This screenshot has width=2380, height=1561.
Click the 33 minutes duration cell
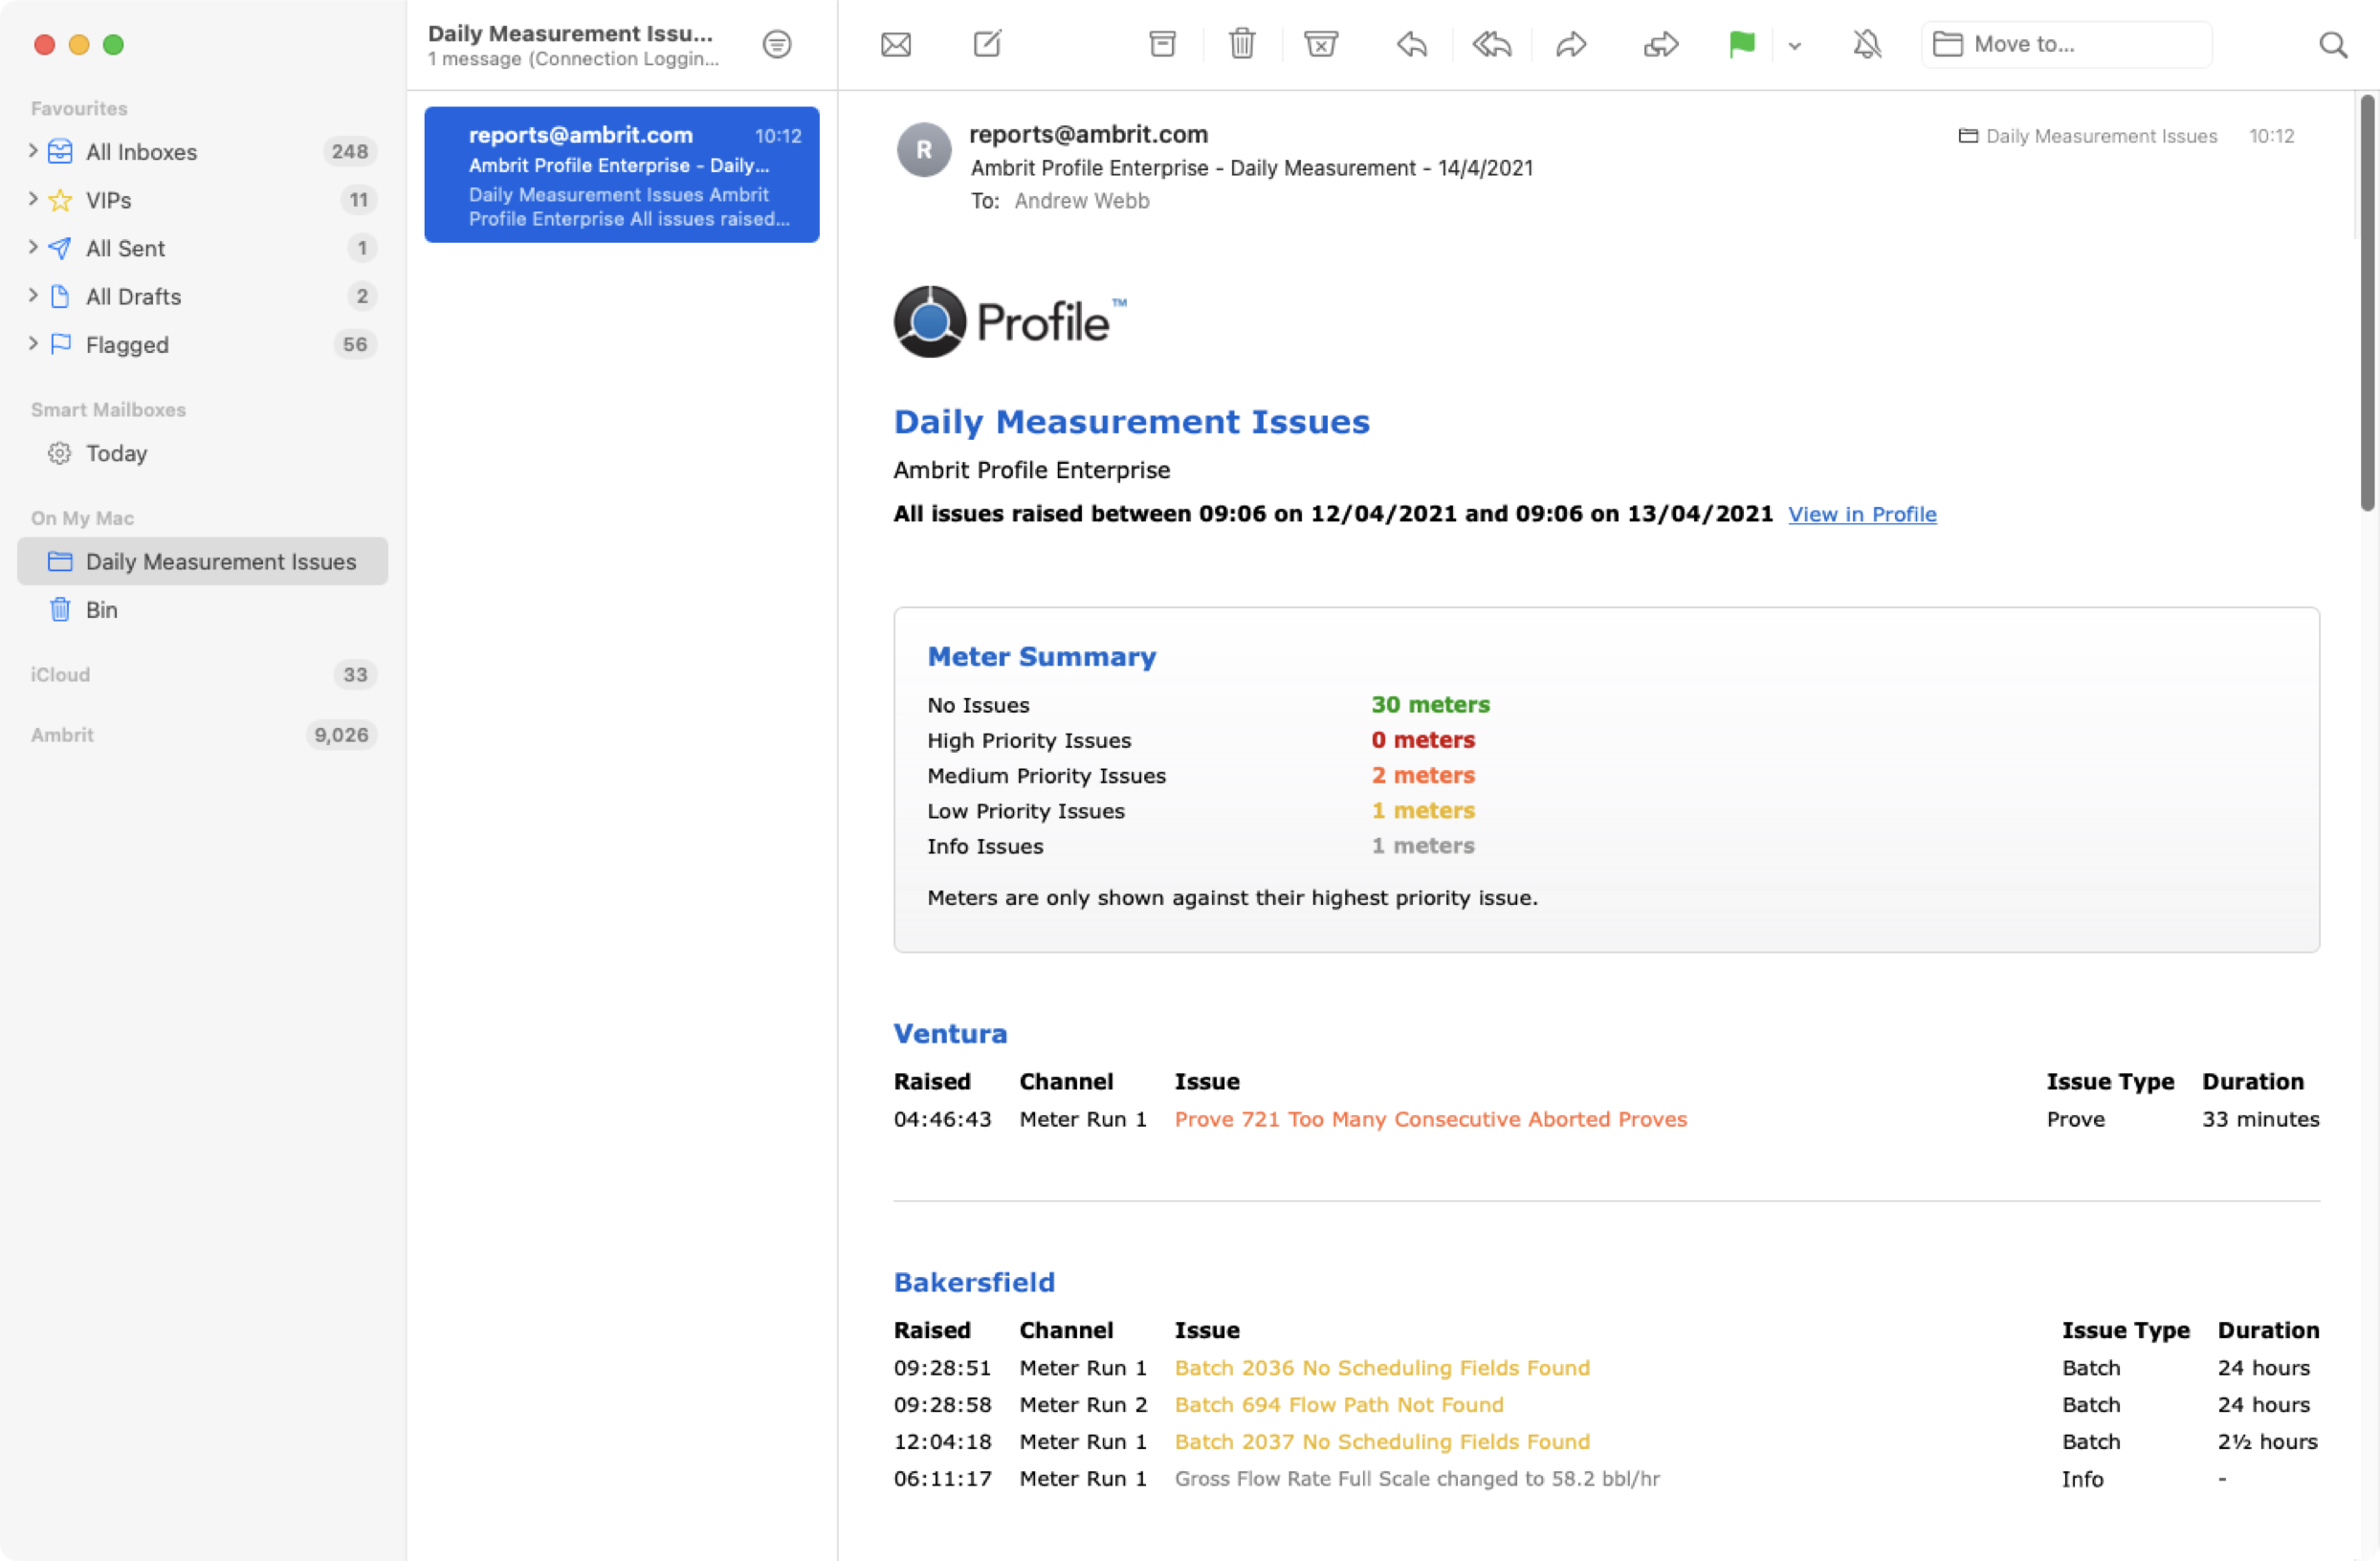tap(2260, 1119)
